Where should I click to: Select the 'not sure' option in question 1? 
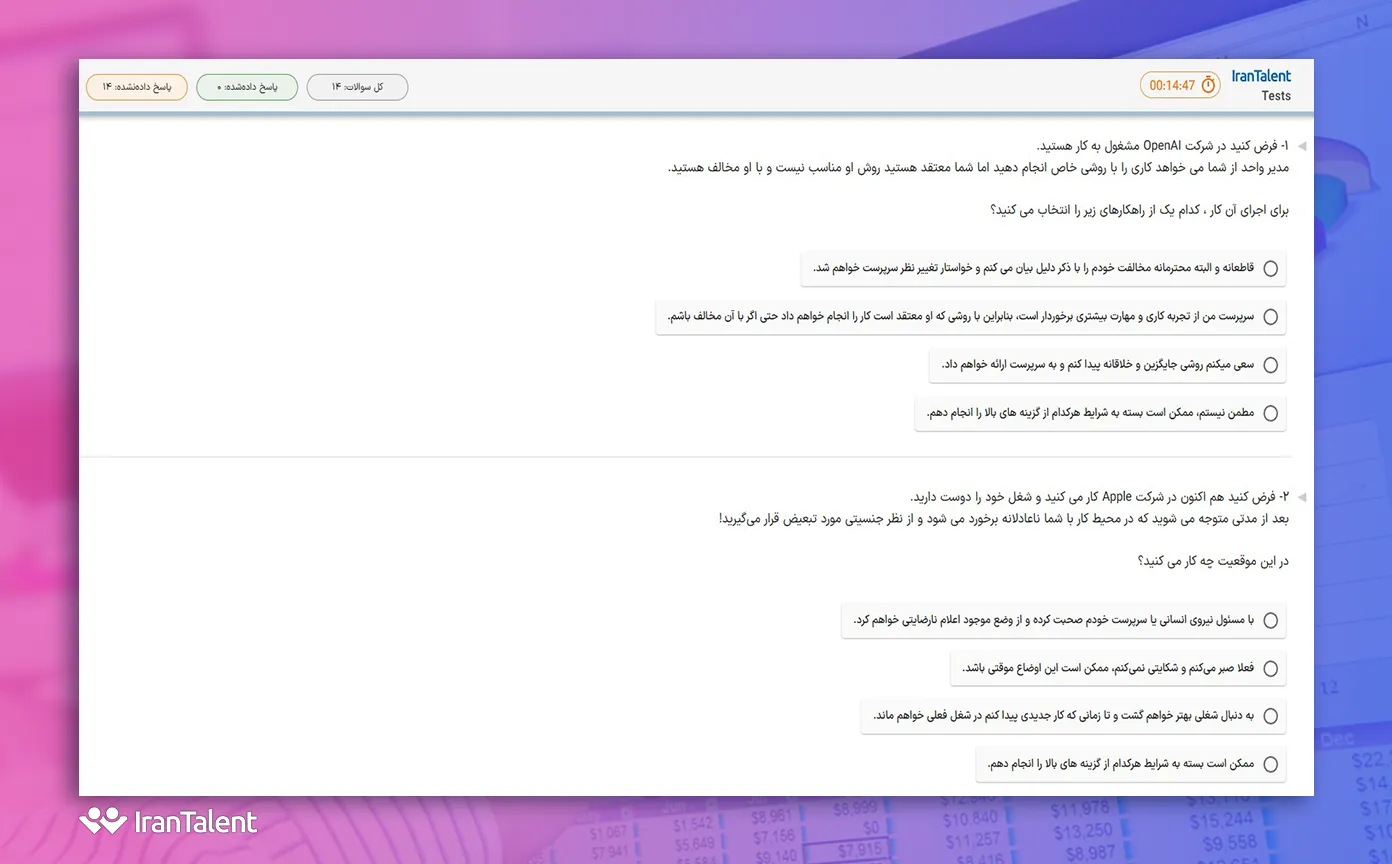[x=1270, y=412]
